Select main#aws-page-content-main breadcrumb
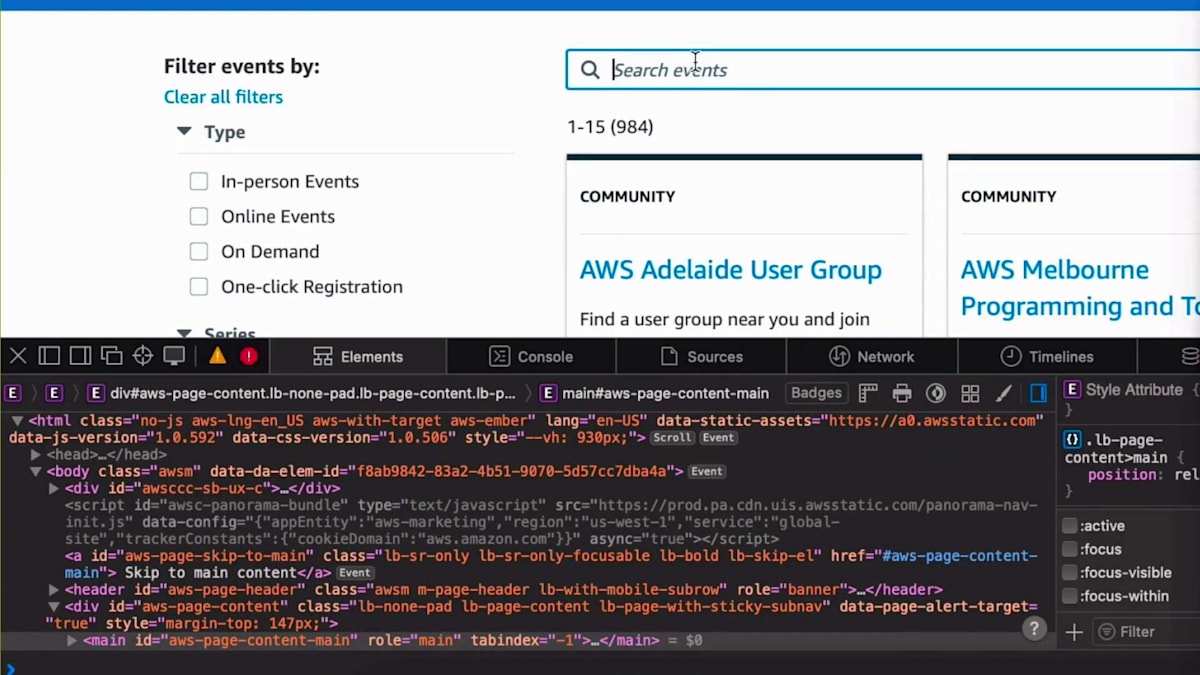This screenshot has width=1200, height=675. pyautogui.click(x=654, y=393)
